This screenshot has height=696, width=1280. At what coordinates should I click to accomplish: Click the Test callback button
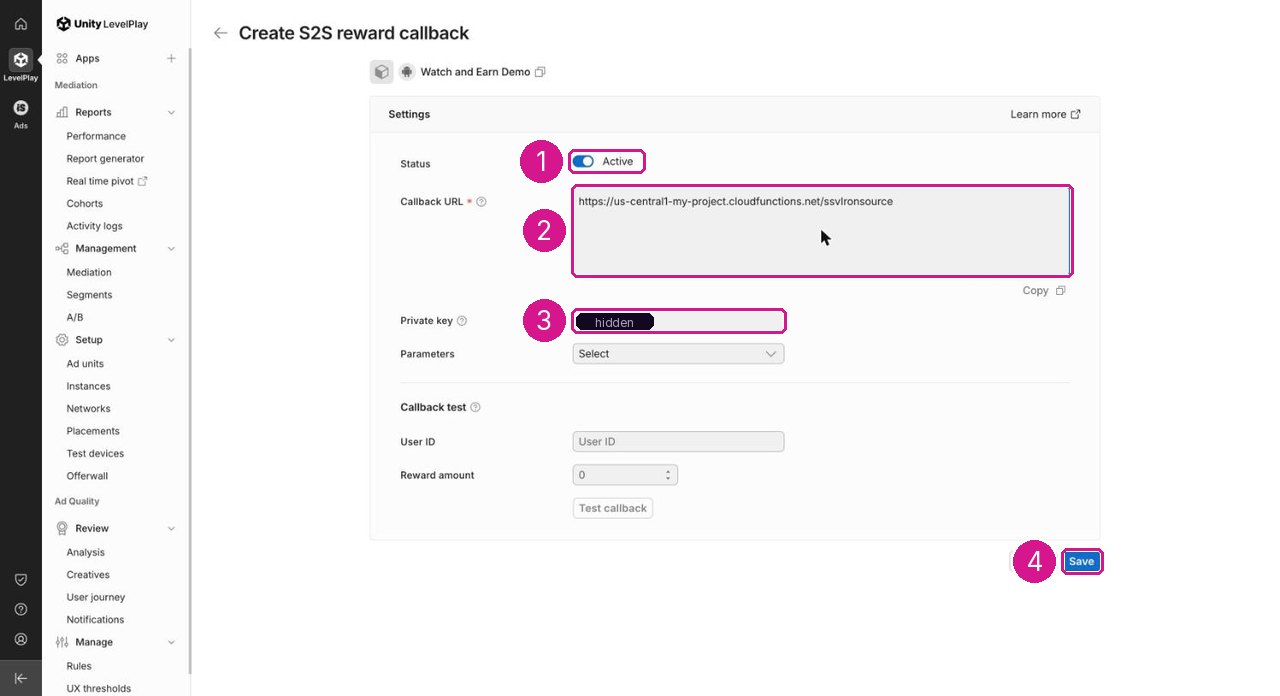613,508
